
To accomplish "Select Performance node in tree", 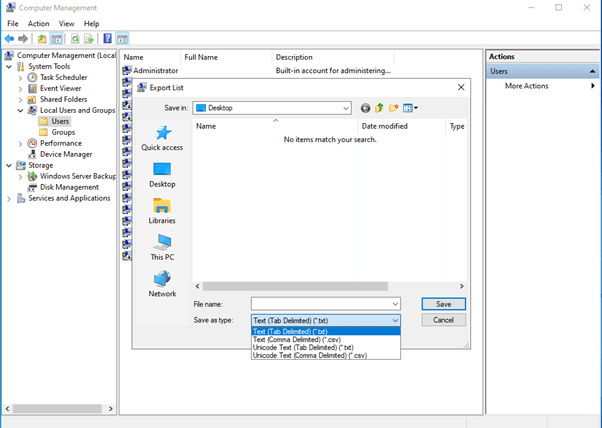I will [x=61, y=143].
